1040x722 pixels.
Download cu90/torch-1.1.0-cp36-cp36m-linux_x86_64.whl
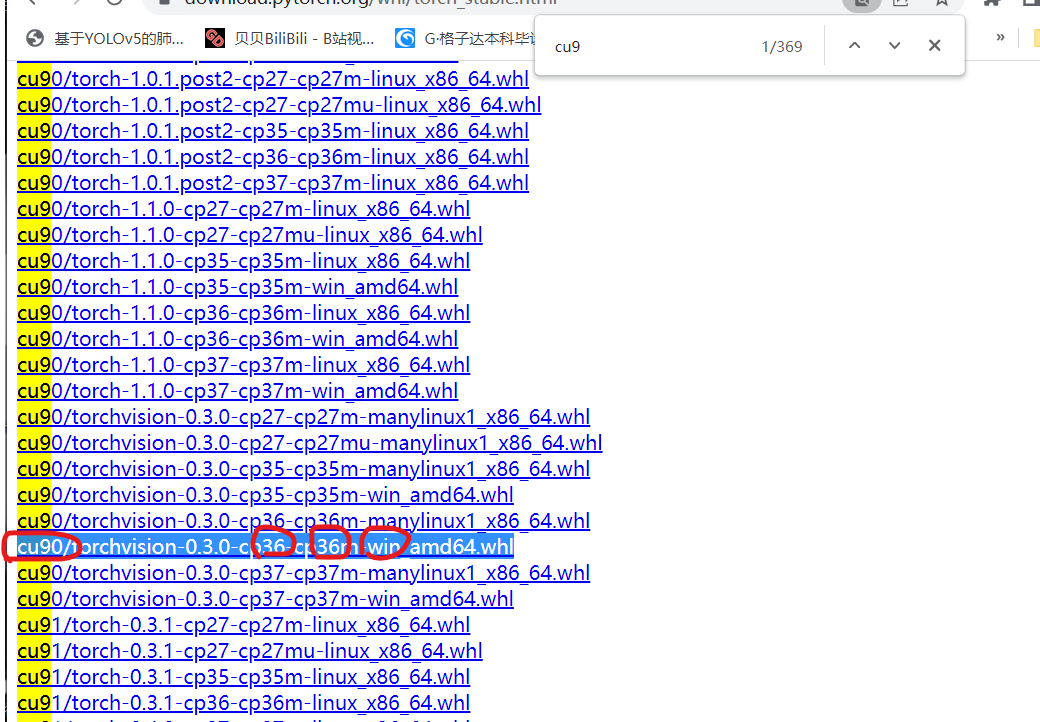[x=243, y=312]
